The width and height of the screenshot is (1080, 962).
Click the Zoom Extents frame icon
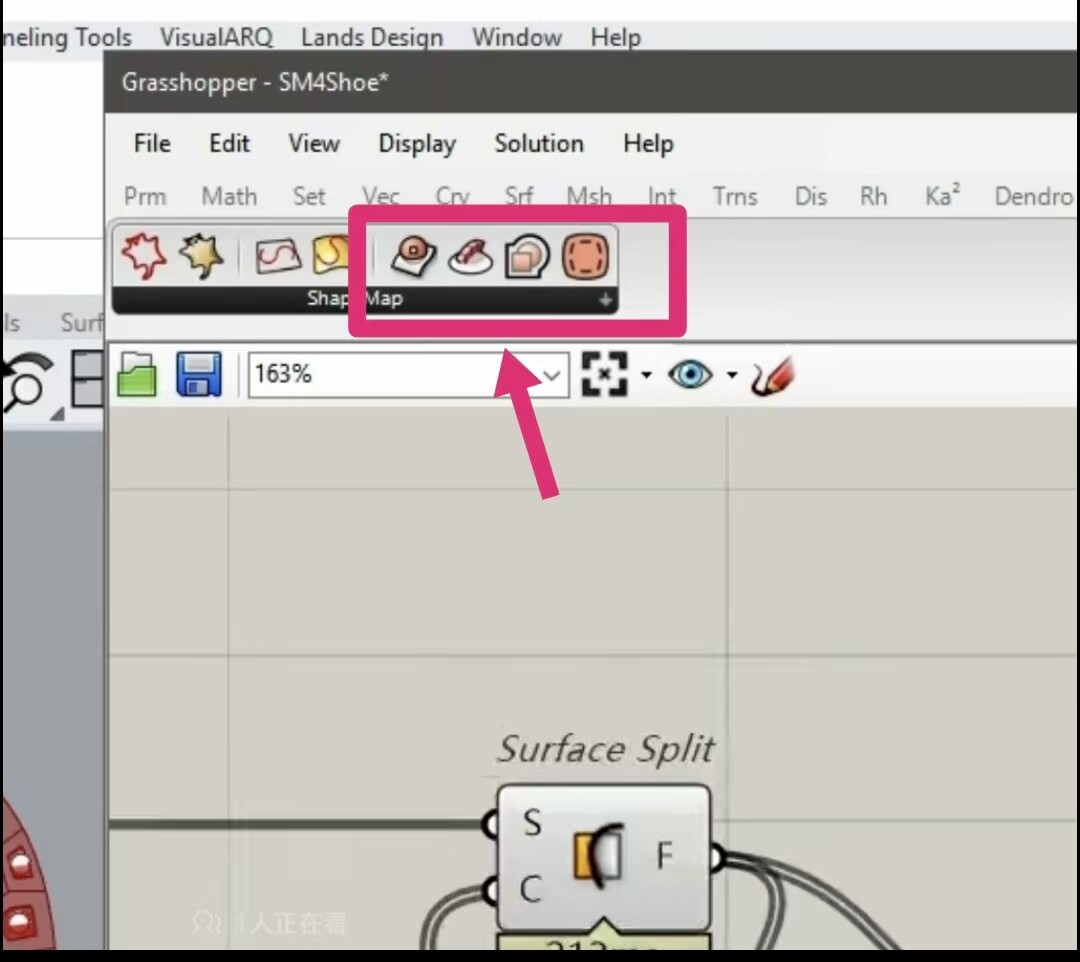pyautogui.click(x=604, y=375)
